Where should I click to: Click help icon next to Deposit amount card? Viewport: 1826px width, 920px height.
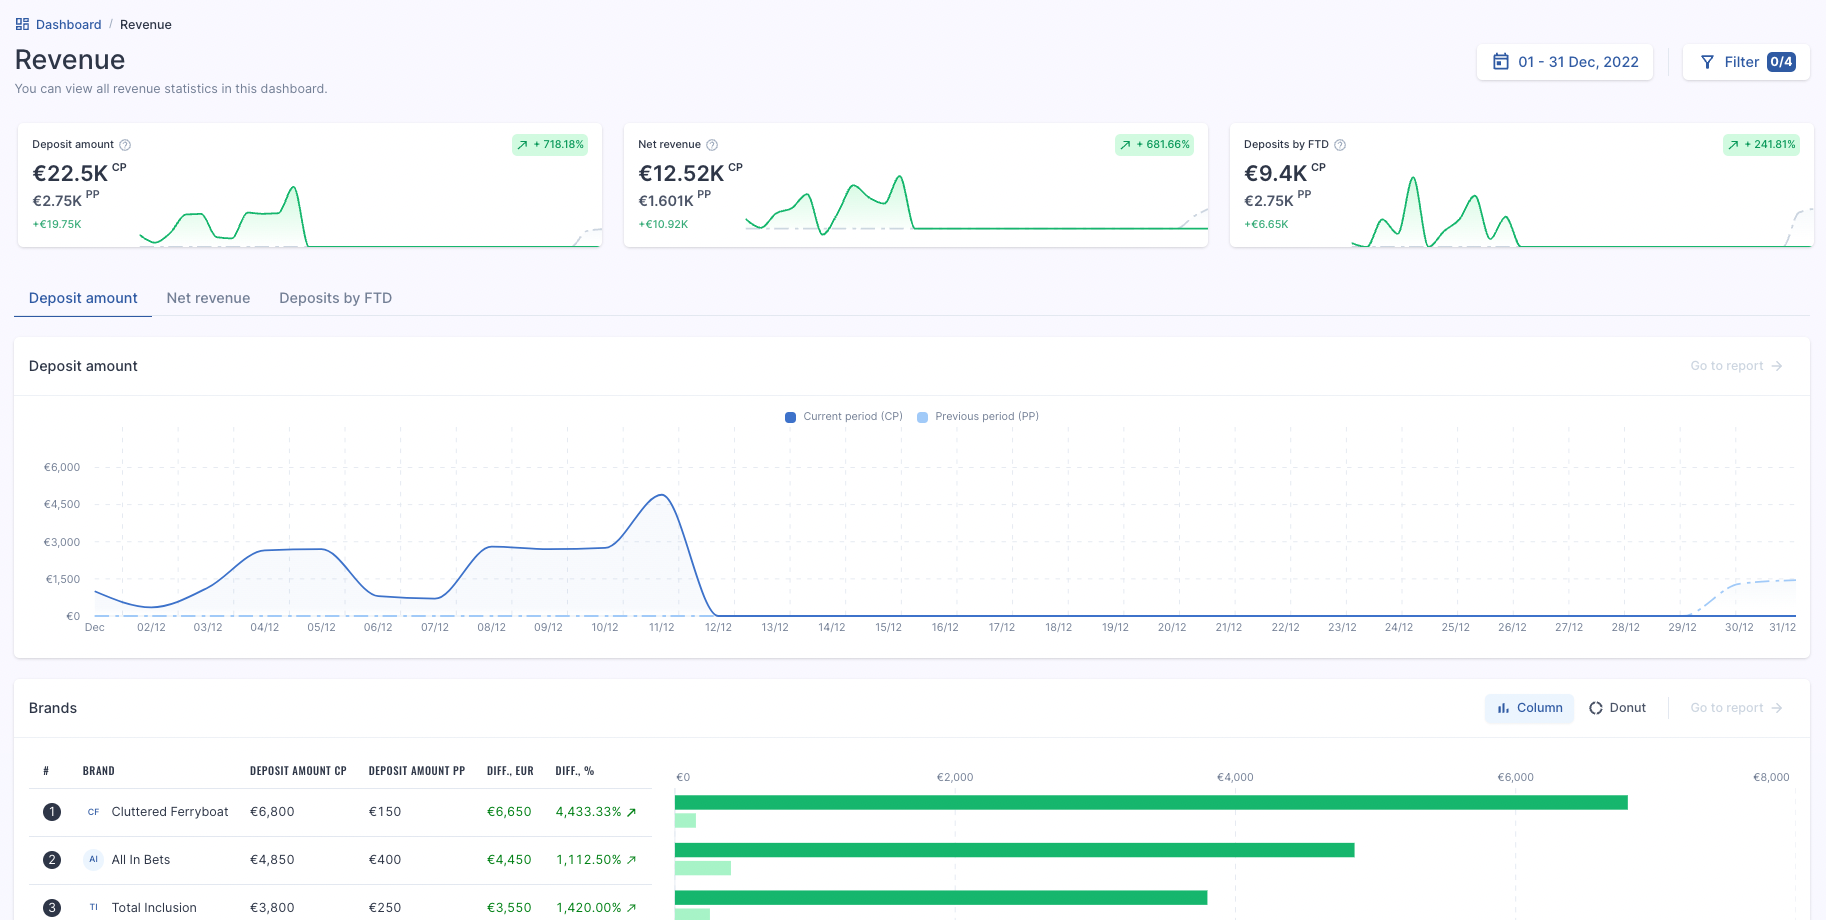click(x=125, y=145)
